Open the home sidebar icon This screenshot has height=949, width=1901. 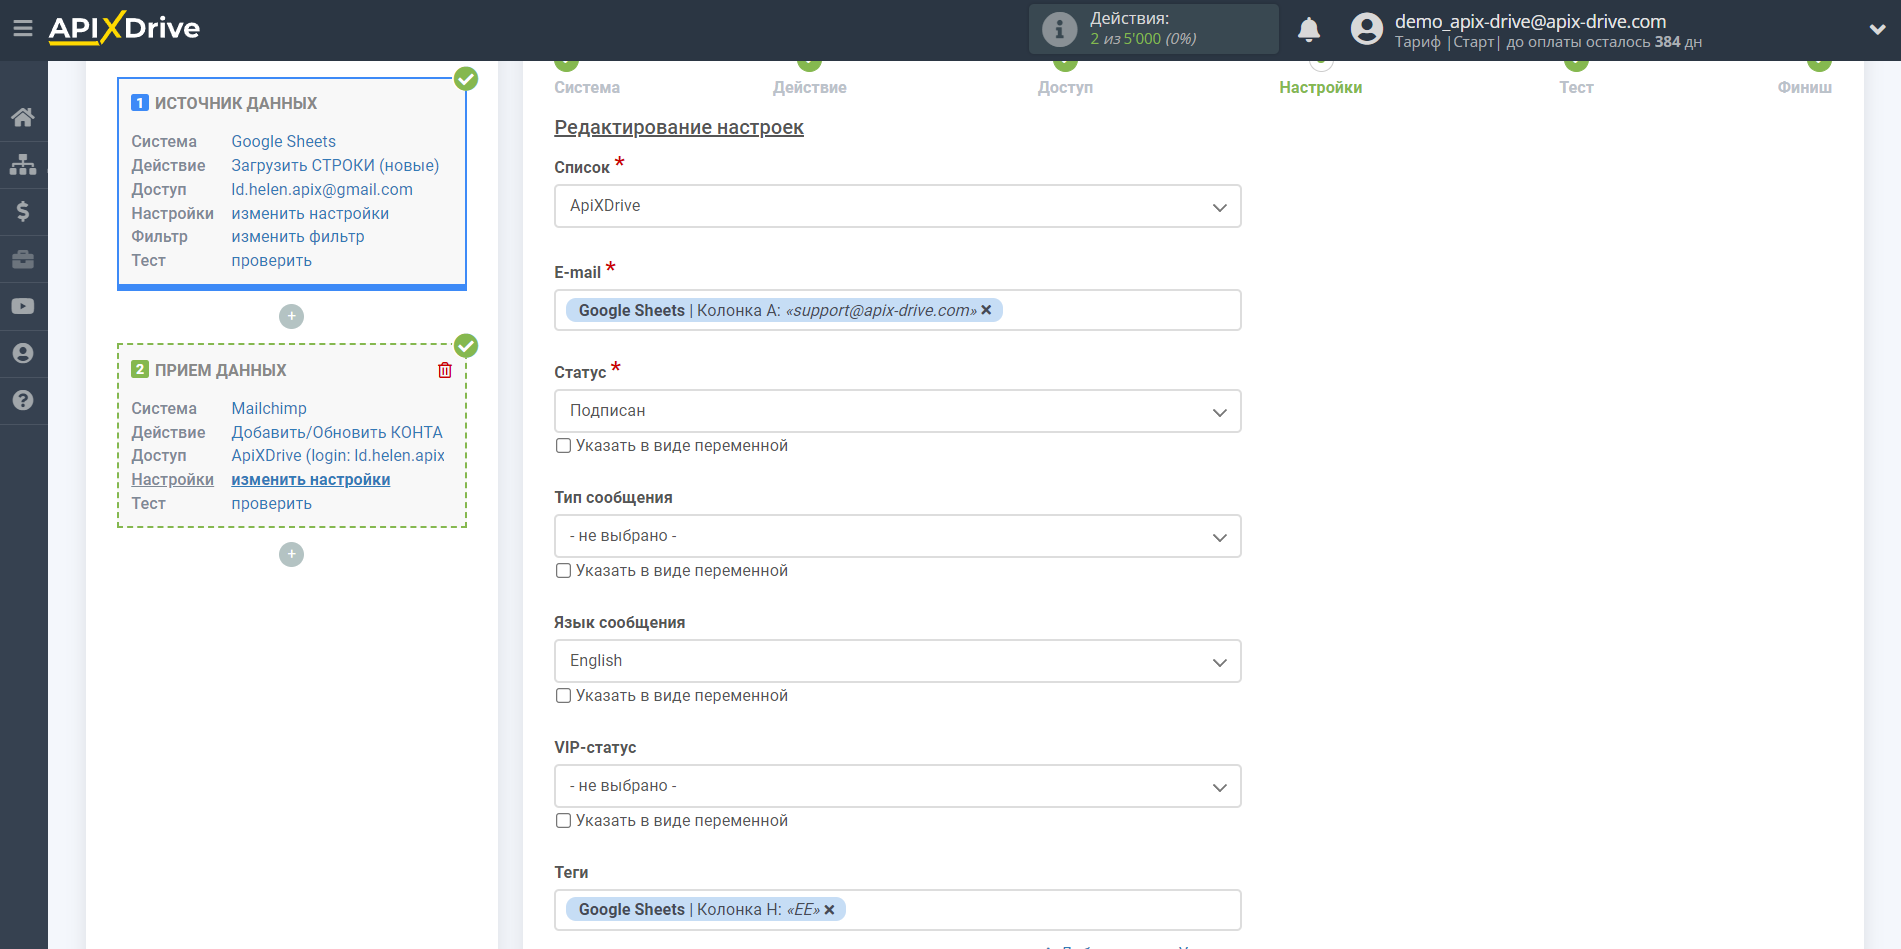coord(23,117)
